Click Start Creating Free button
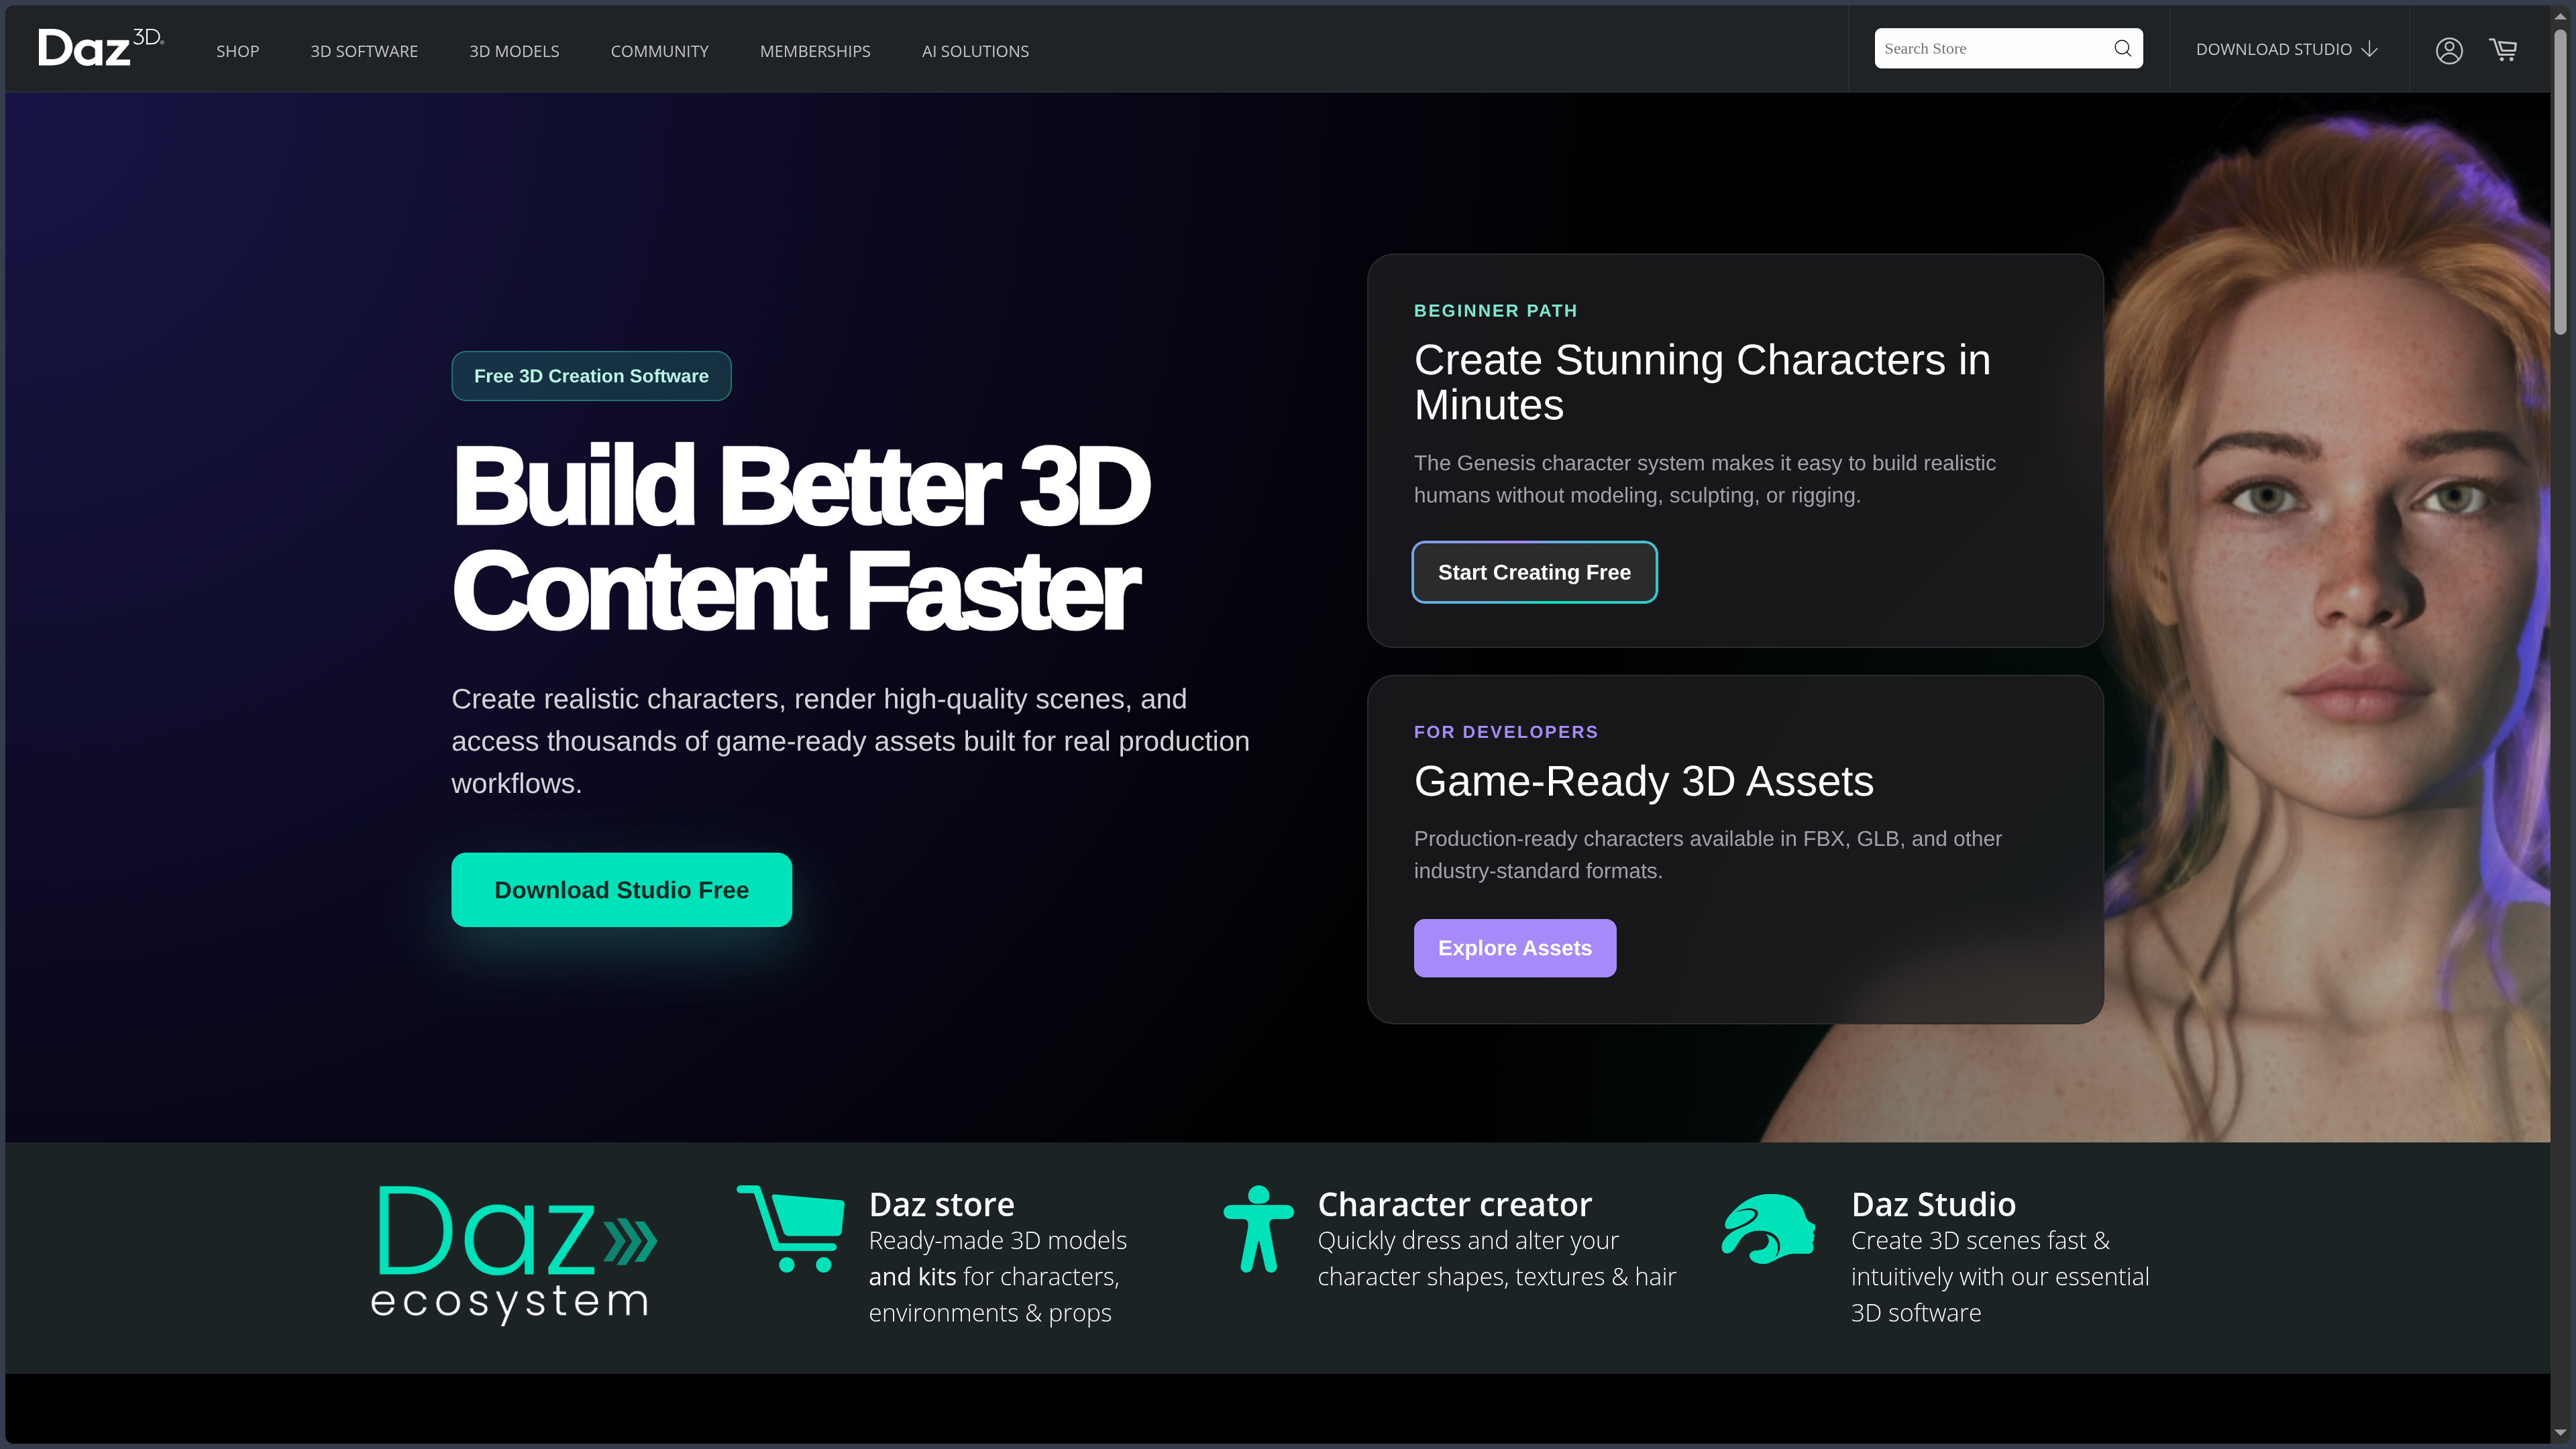Image resolution: width=2576 pixels, height=1449 pixels. pyautogui.click(x=1534, y=572)
